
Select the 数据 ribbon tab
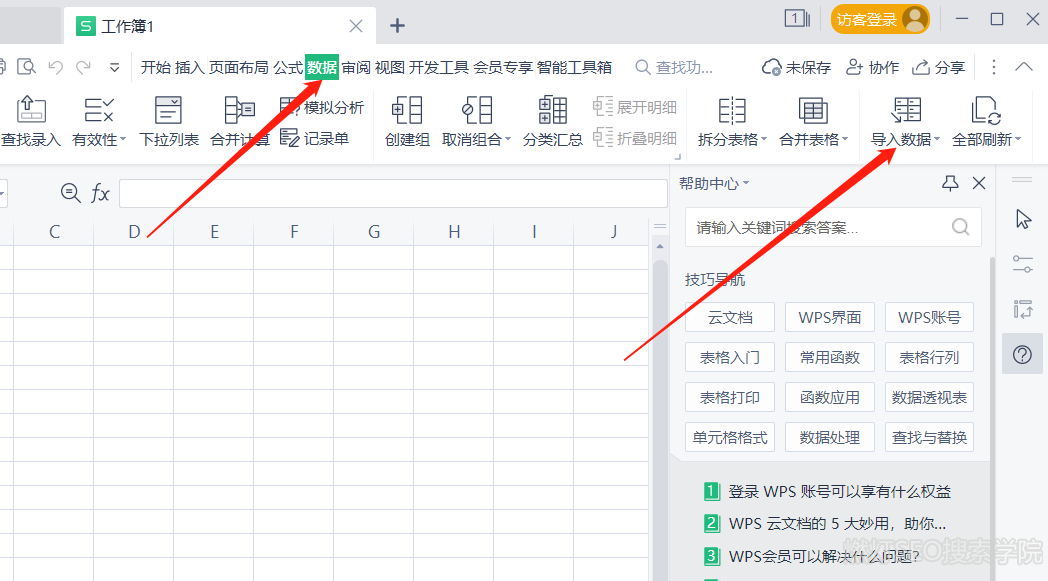(321, 68)
